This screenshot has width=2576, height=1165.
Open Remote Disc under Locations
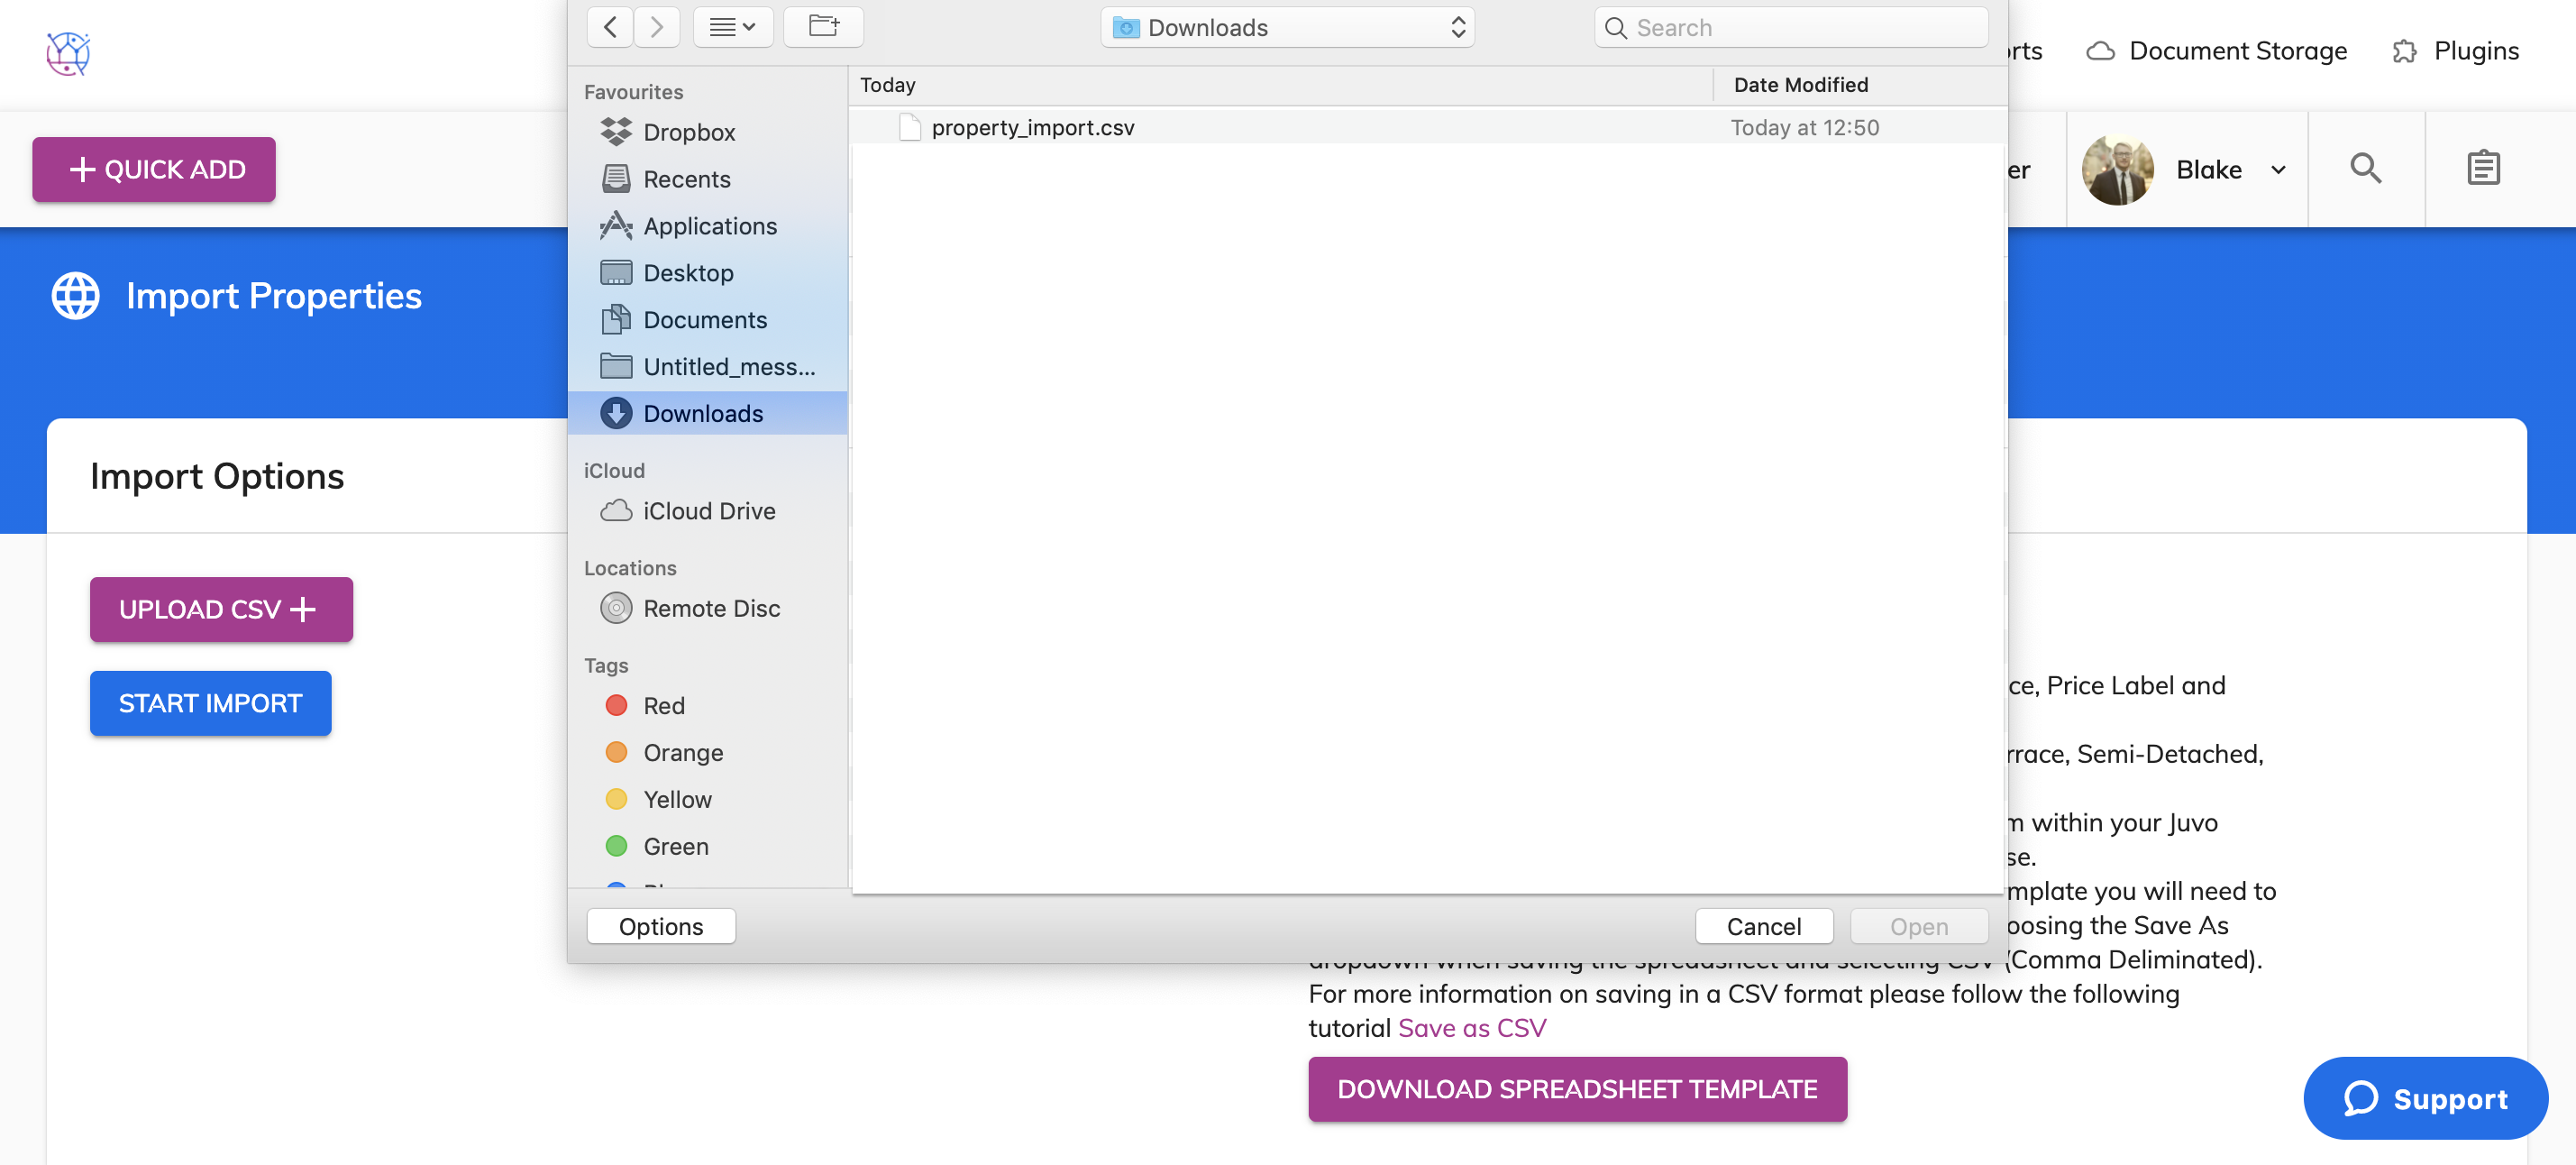(710, 608)
